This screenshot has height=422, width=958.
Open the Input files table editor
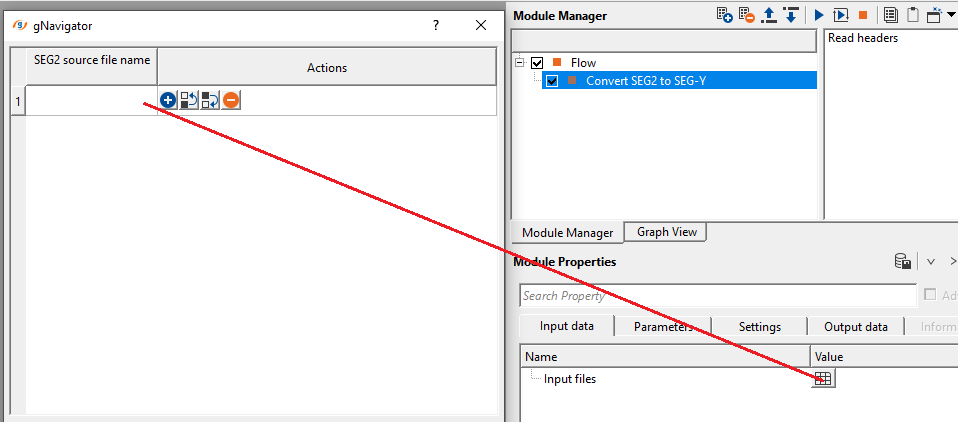[x=823, y=378]
